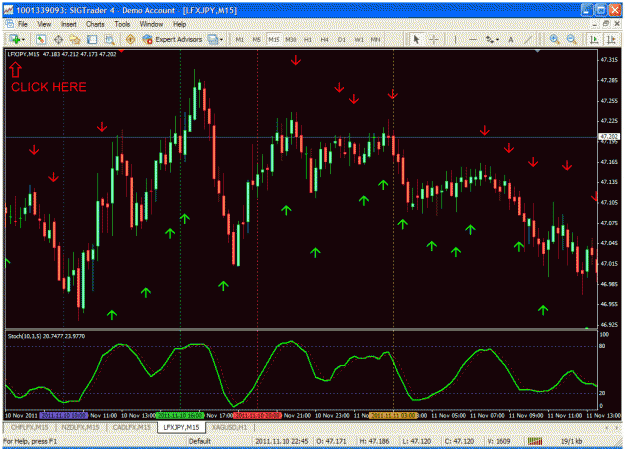Select the crosshair tool
Image resolution: width=625 pixels, height=449 pixels.
(x=434, y=39)
